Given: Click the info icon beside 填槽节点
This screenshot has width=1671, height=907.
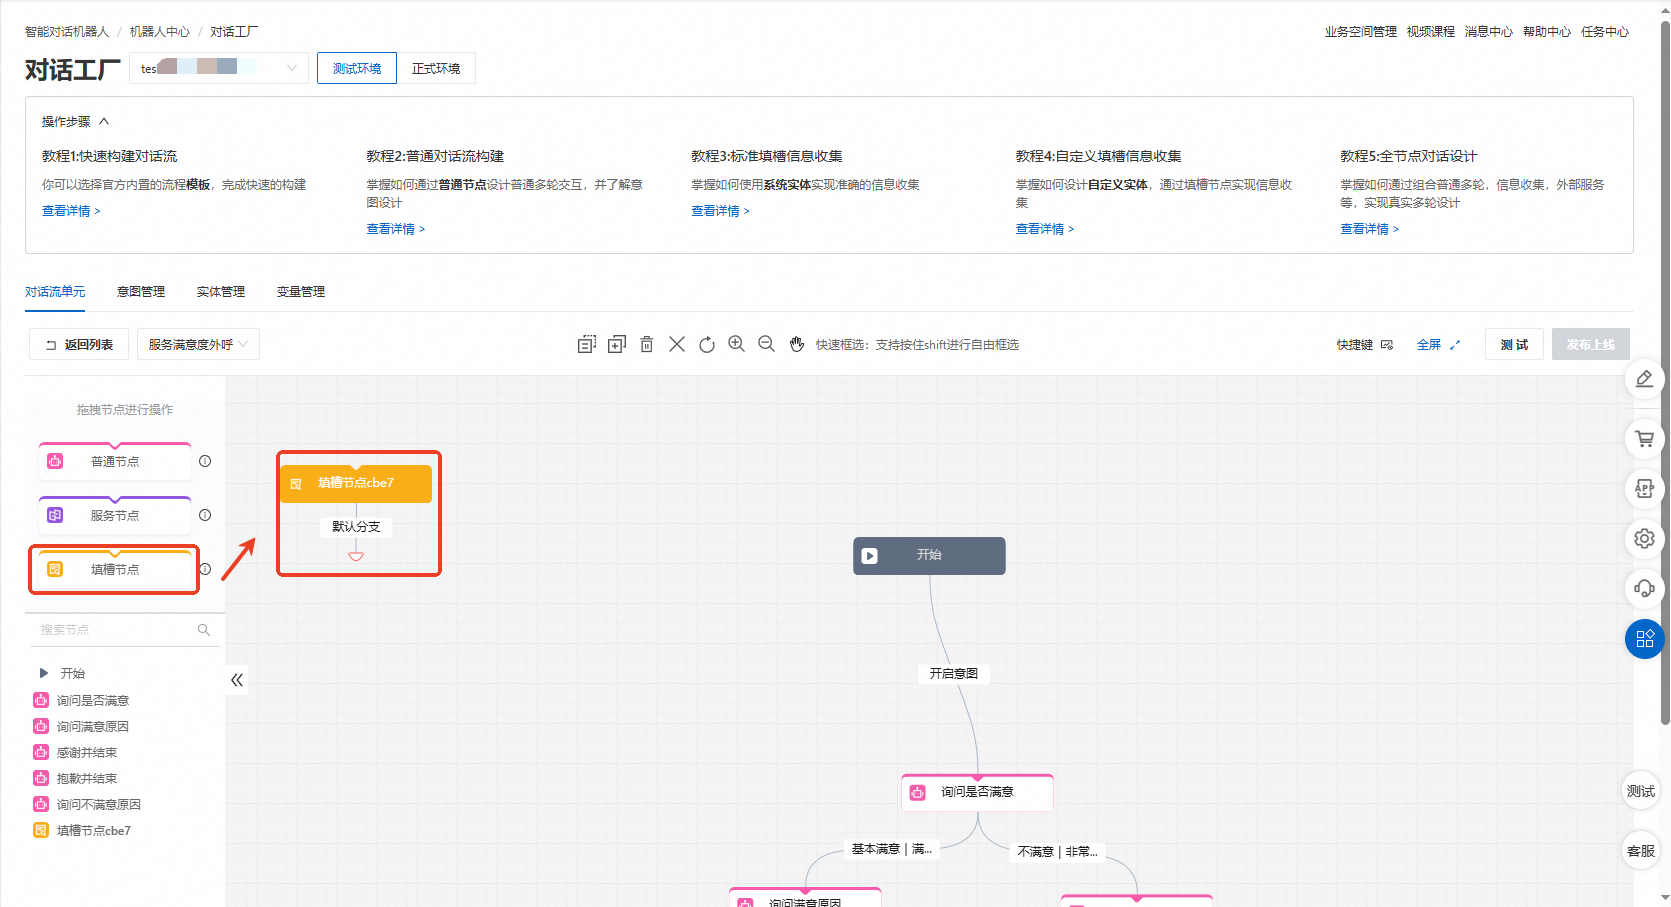Looking at the screenshot, I should coord(205,569).
